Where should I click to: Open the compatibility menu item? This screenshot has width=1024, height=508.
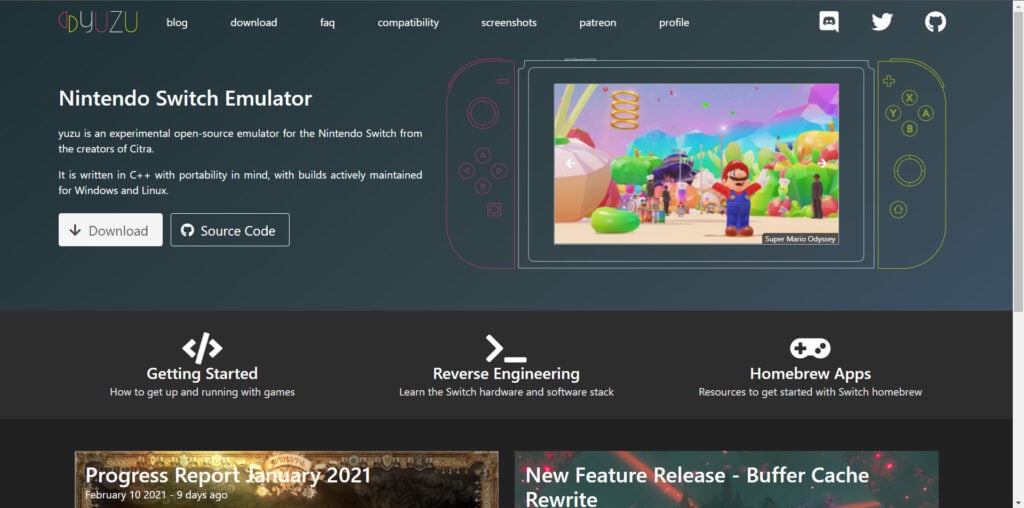[x=408, y=23]
